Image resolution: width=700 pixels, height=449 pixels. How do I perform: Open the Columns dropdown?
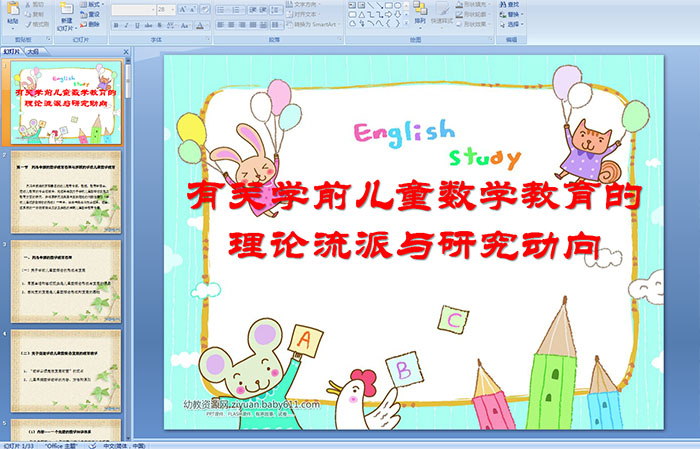pyautogui.click(x=277, y=25)
